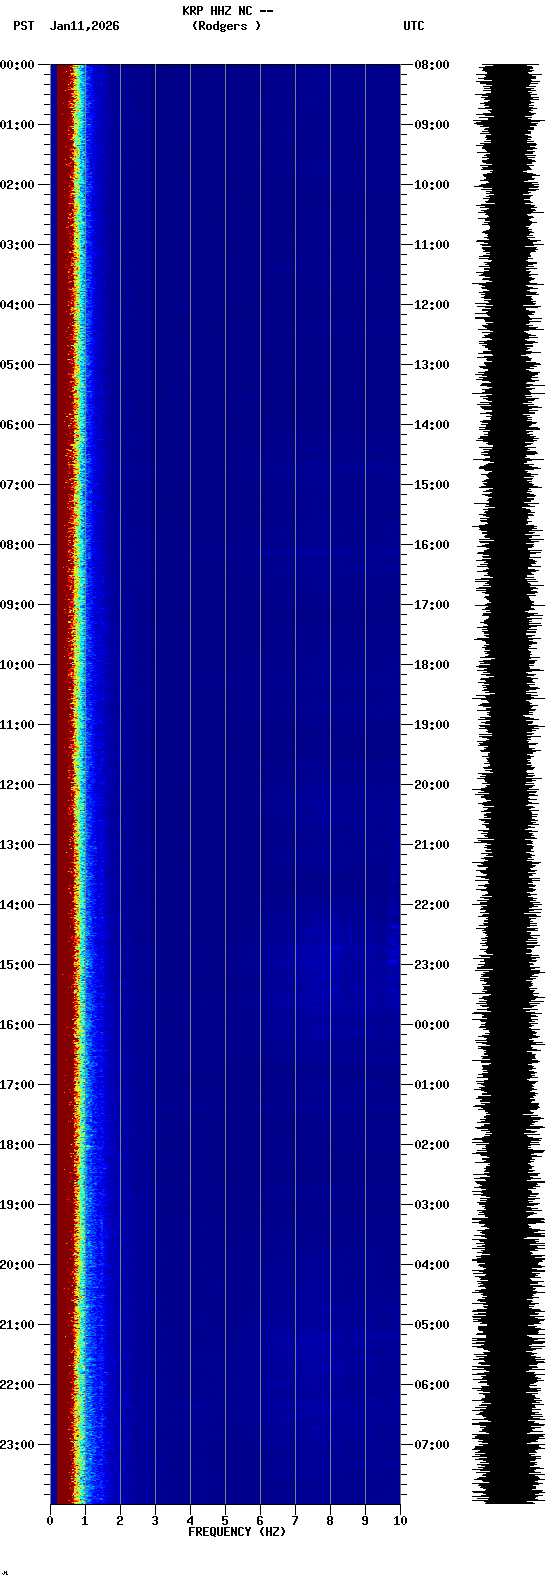The image size is (552, 1584).
Task: Click the 19:00 UTC time label
Action: [x=432, y=725]
